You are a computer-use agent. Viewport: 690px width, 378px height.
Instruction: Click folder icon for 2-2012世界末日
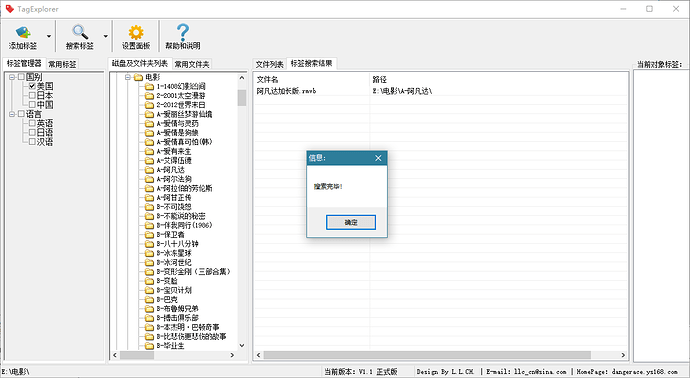pos(150,105)
